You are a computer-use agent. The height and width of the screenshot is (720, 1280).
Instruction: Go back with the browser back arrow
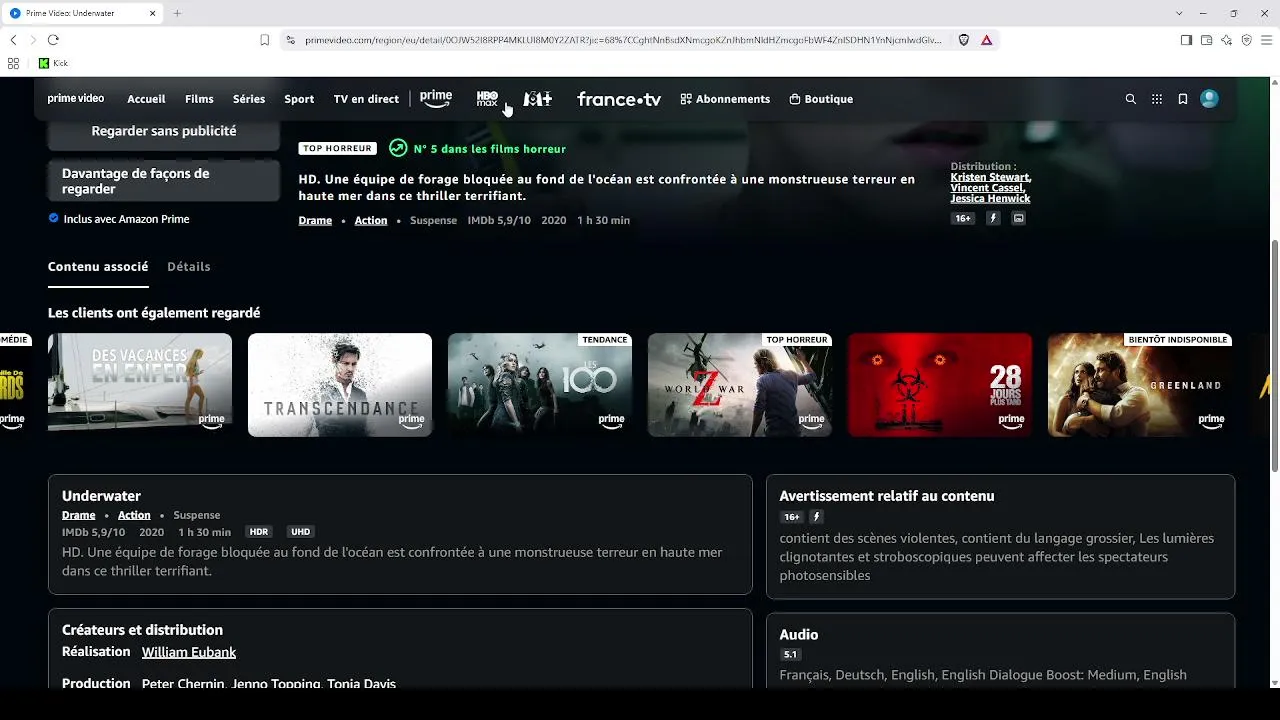point(13,40)
